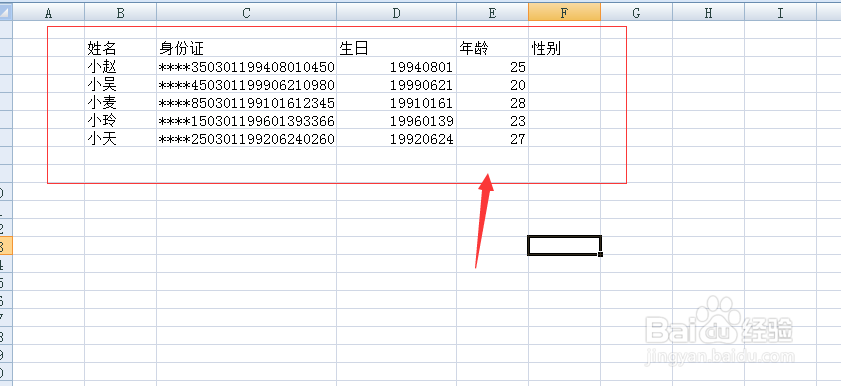
Task: Select birthday cell 19910161
Action: [396, 102]
